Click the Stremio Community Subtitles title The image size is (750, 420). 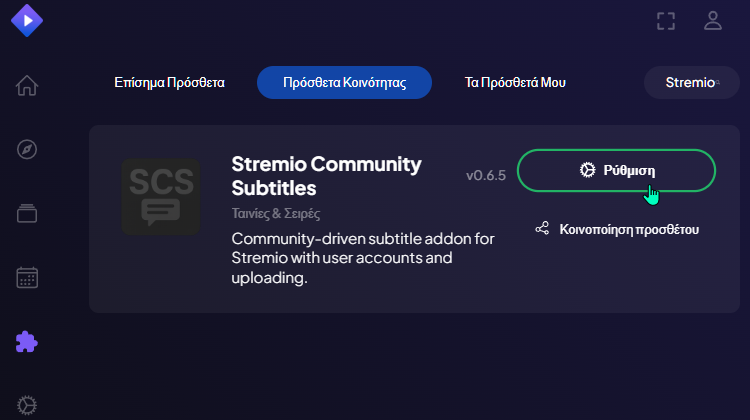(x=326, y=175)
